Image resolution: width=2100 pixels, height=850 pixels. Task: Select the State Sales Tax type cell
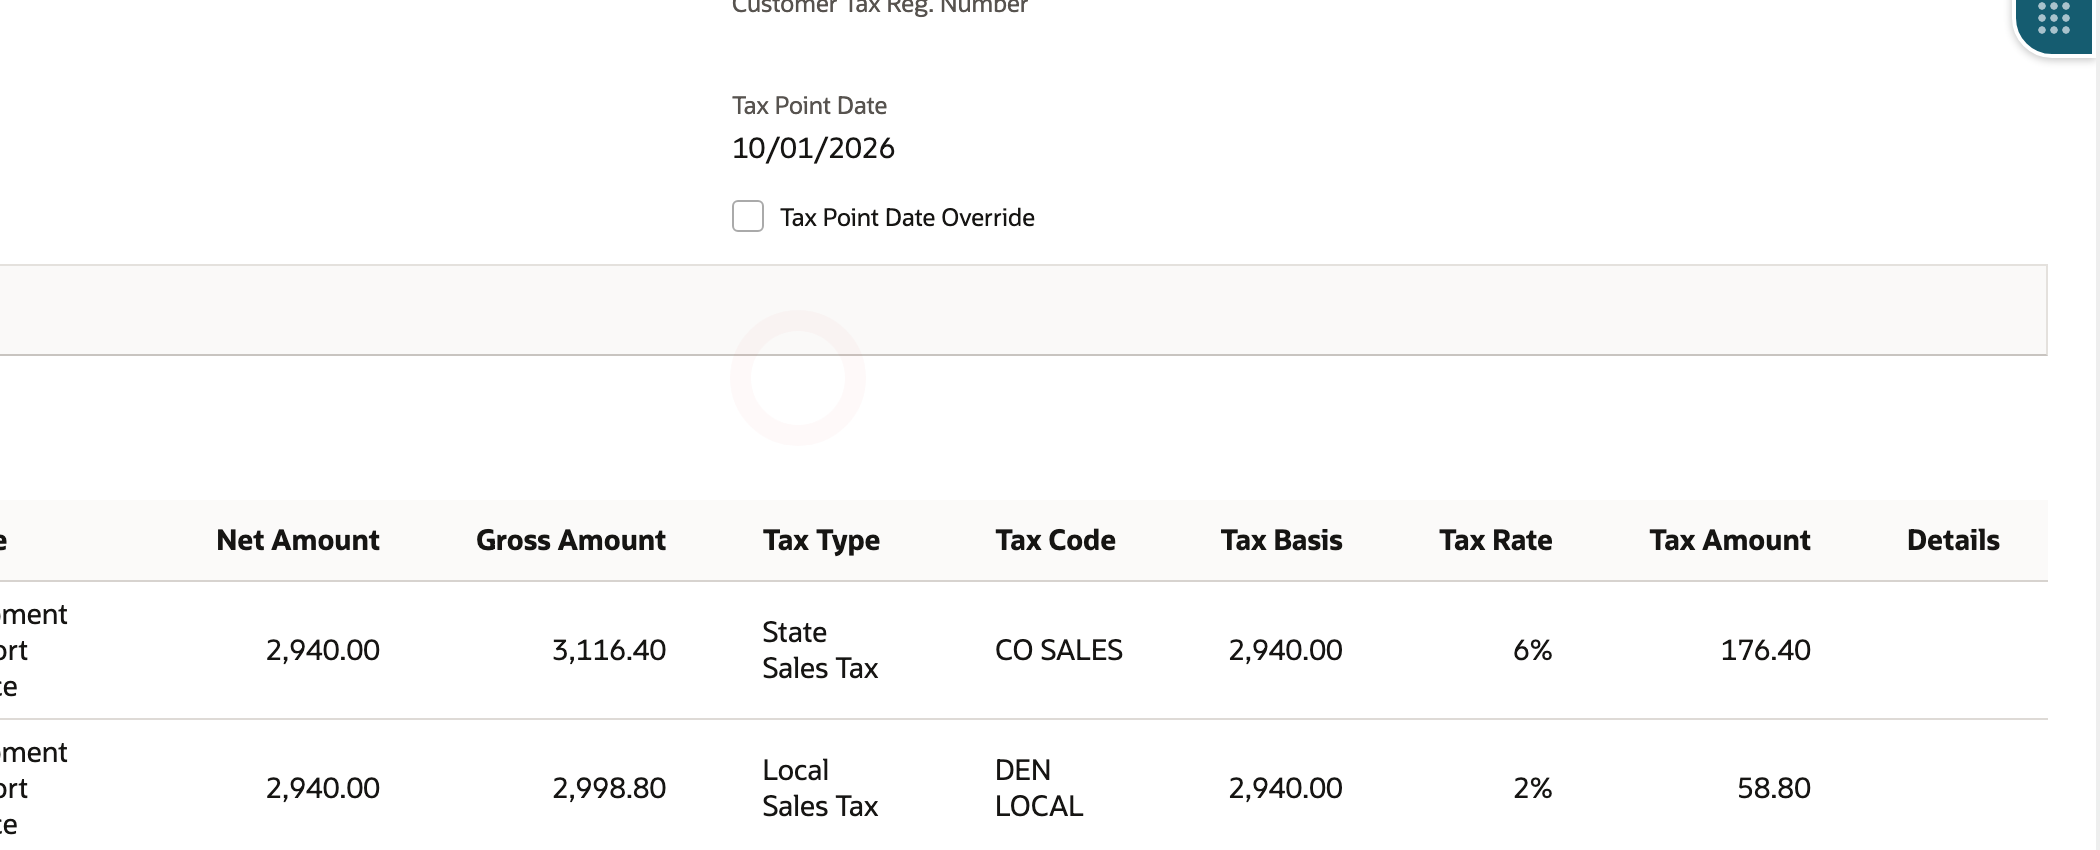820,650
